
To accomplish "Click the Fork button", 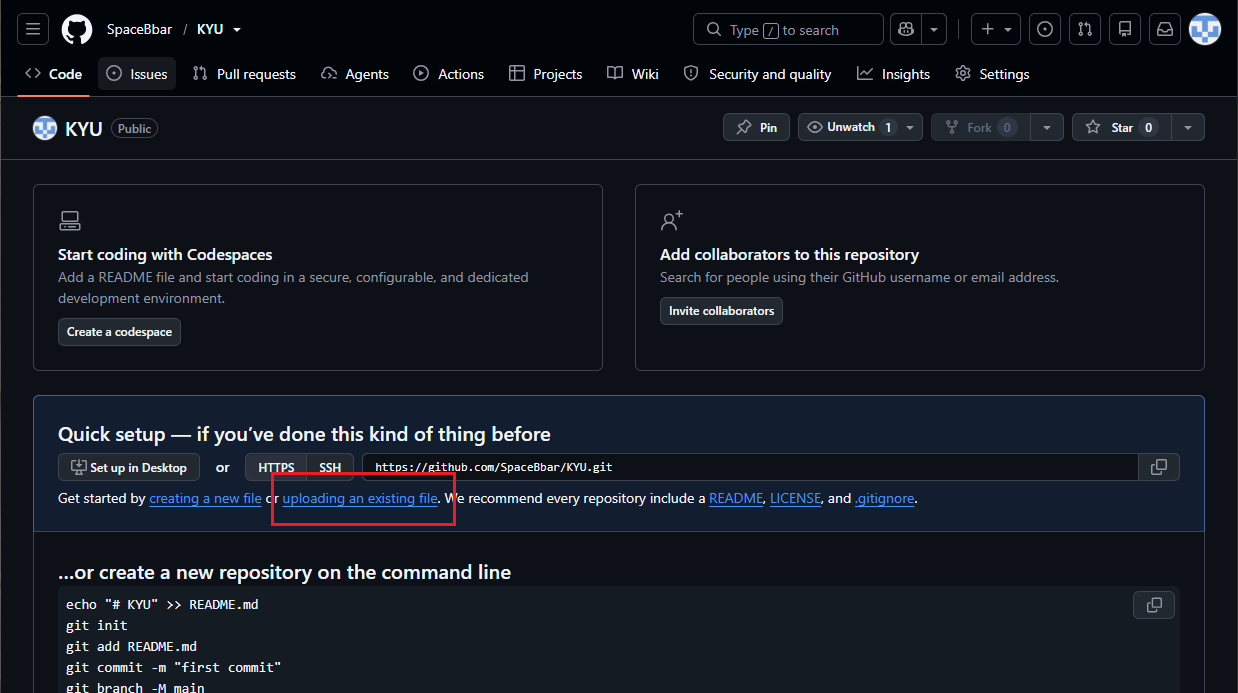I will point(980,127).
